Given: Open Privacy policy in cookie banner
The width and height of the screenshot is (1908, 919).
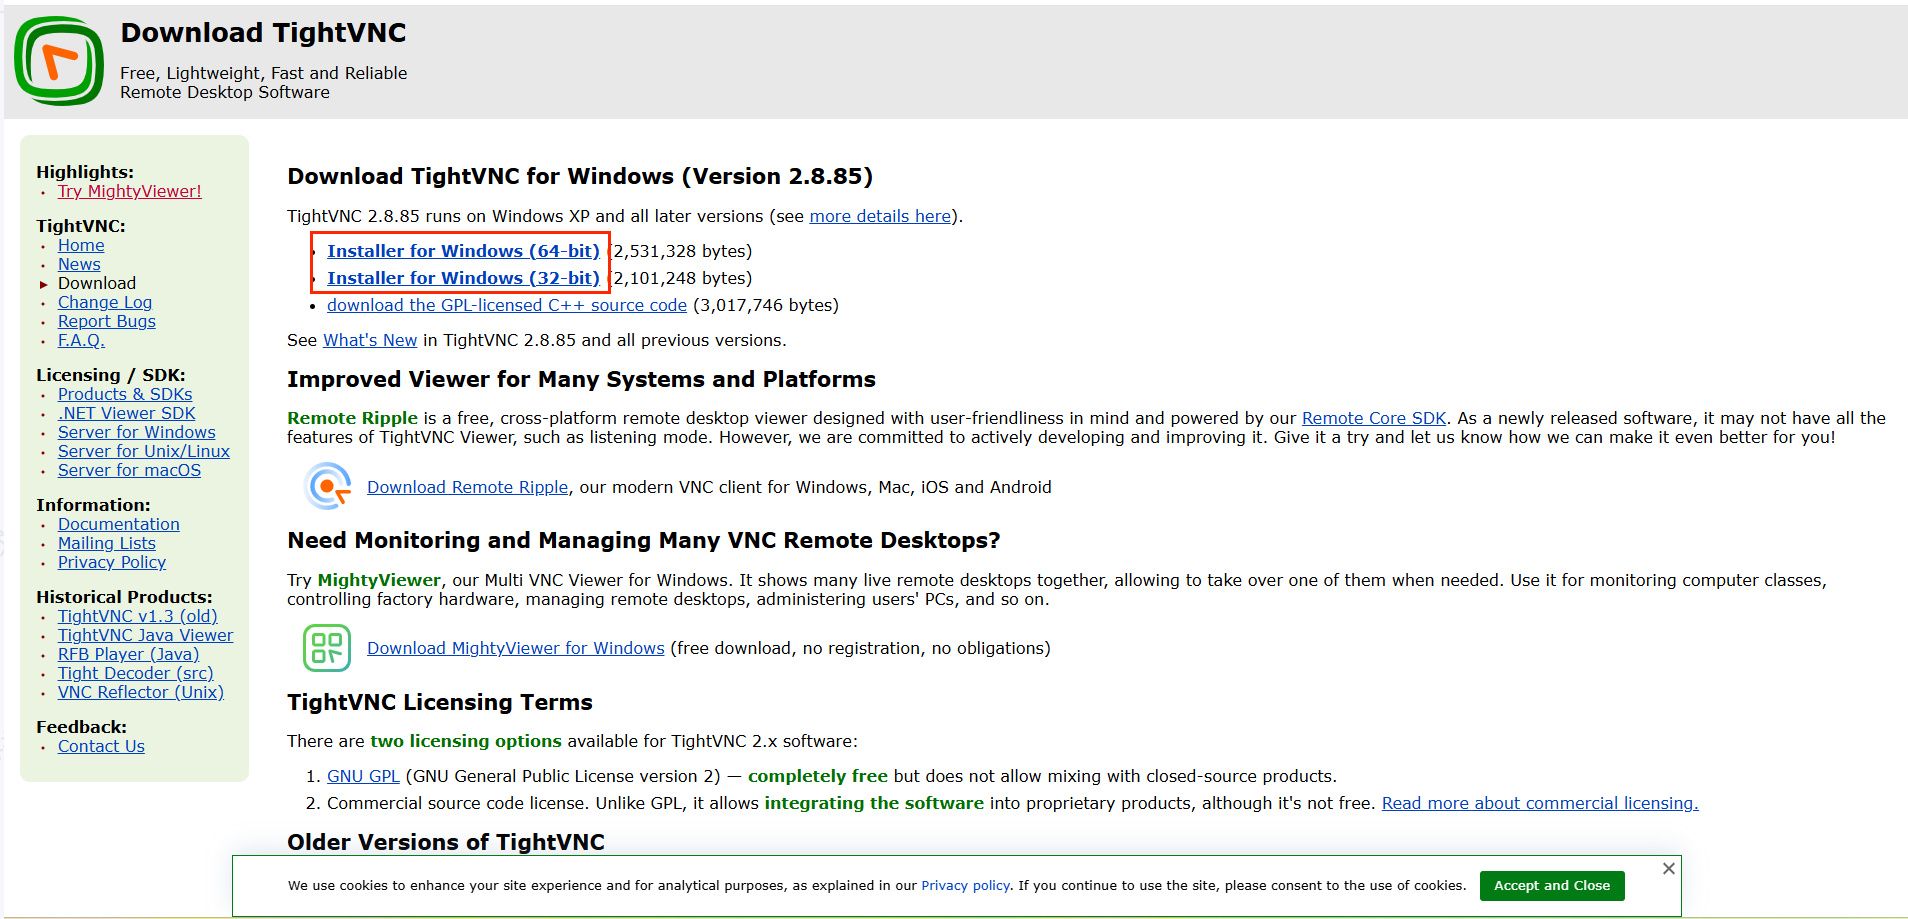Looking at the screenshot, I should tap(965, 885).
